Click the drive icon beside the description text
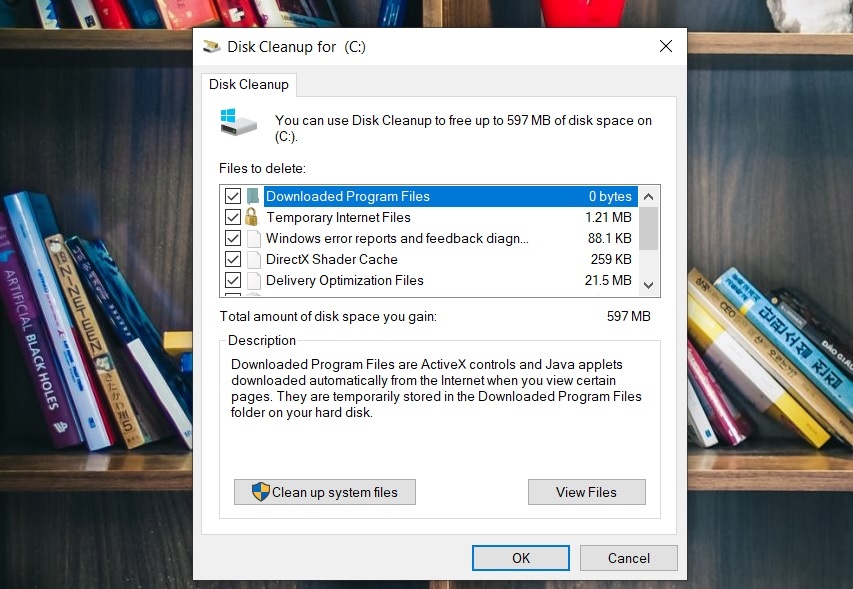This screenshot has height=589, width=853. click(238, 122)
